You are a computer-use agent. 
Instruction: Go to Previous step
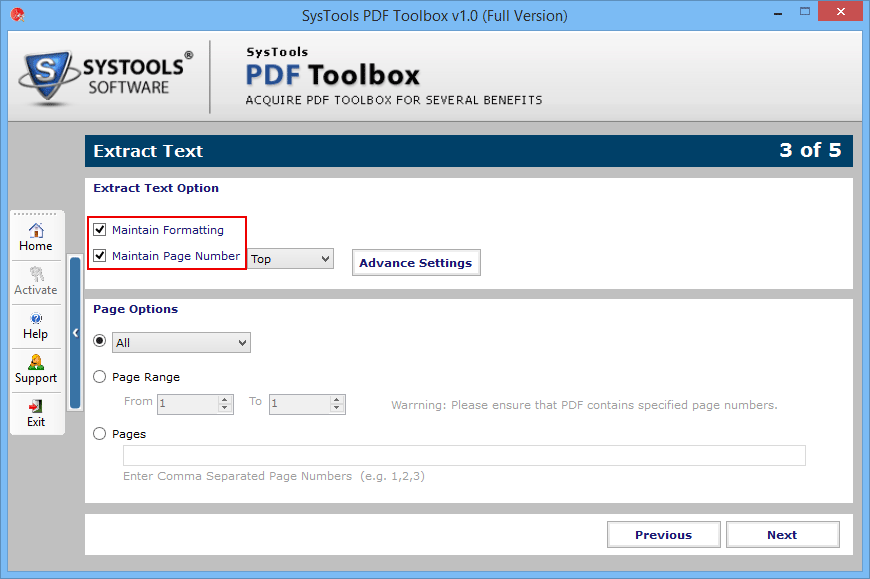coord(662,535)
